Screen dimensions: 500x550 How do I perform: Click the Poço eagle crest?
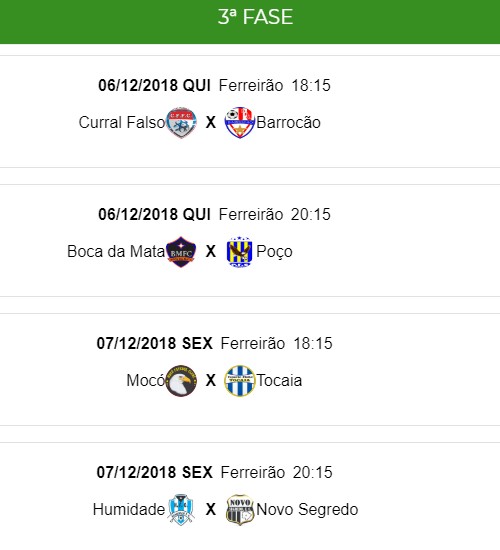pyautogui.click(x=240, y=251)
